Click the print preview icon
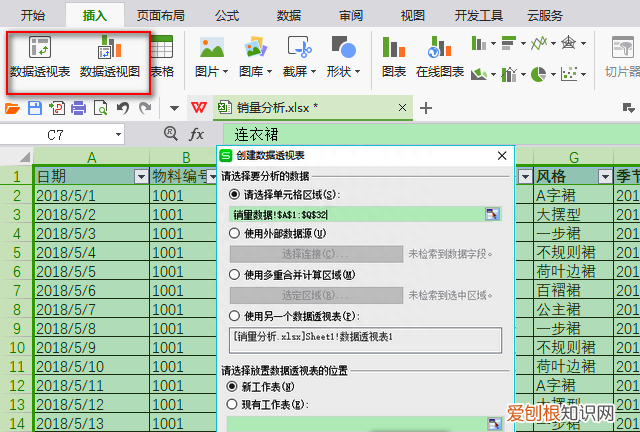The image size is (640, 432). pos(100,108)
